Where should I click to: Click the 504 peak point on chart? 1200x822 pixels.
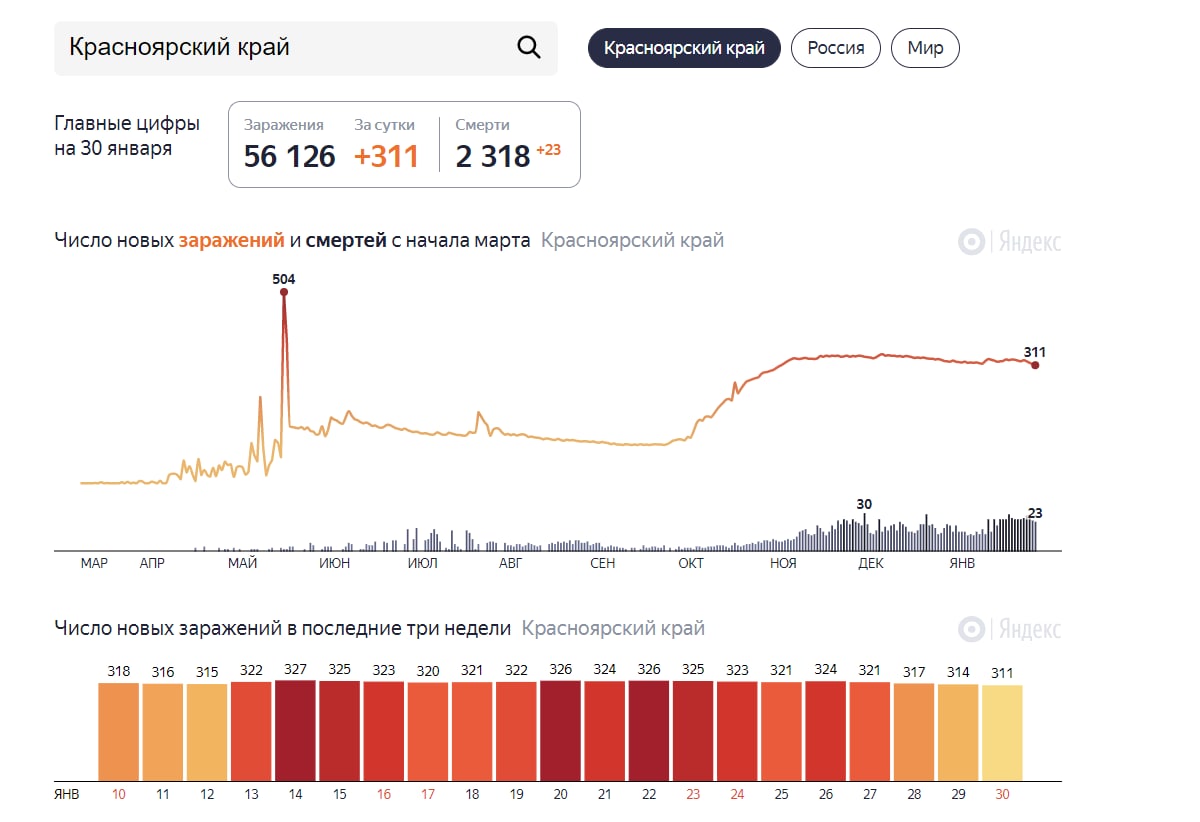click(x=284, y=292)
